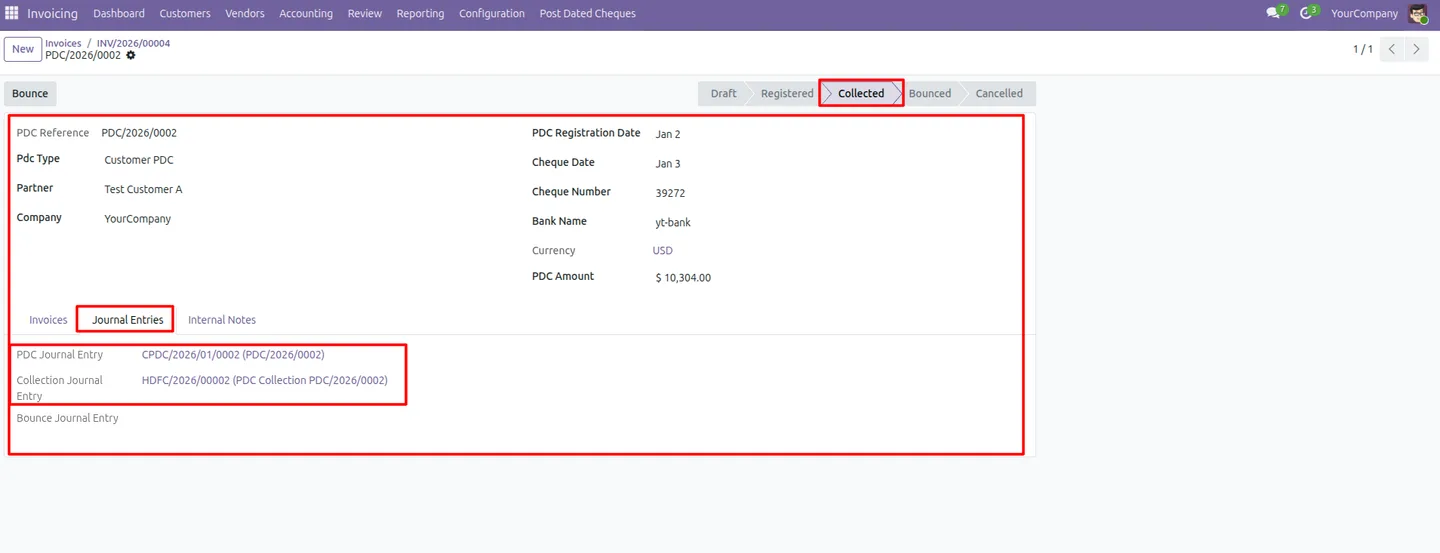The width and height of the screenshot is (1440, 553).
Task: Click the registration date Jan 2
Action: coord(668,134)
